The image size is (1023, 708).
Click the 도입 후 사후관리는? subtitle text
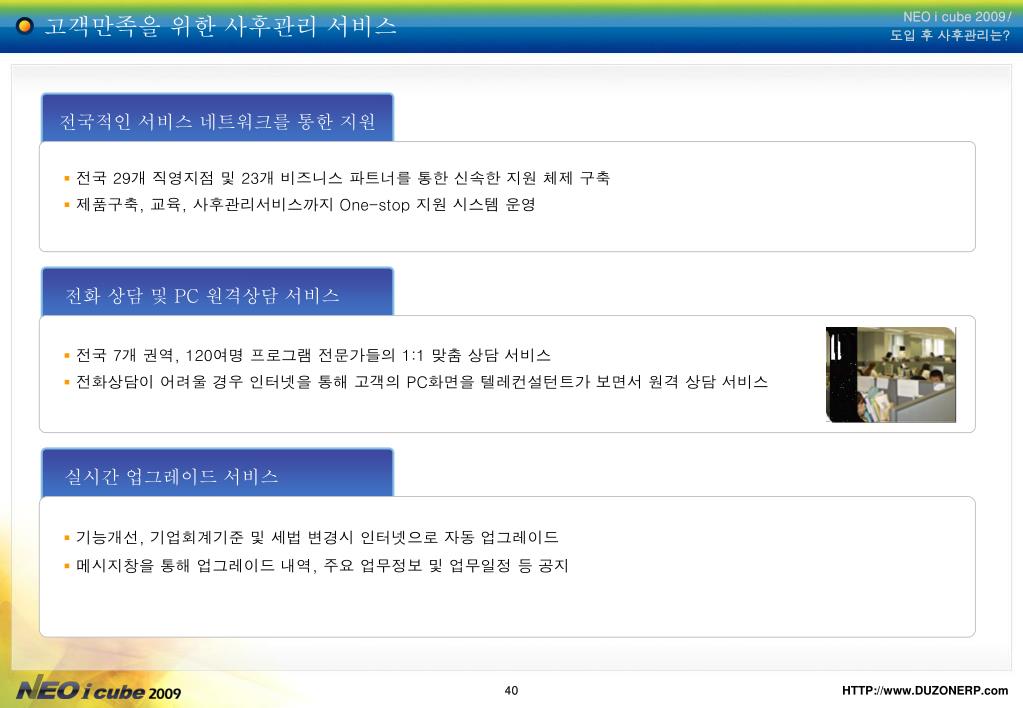[x=950, y=35]
